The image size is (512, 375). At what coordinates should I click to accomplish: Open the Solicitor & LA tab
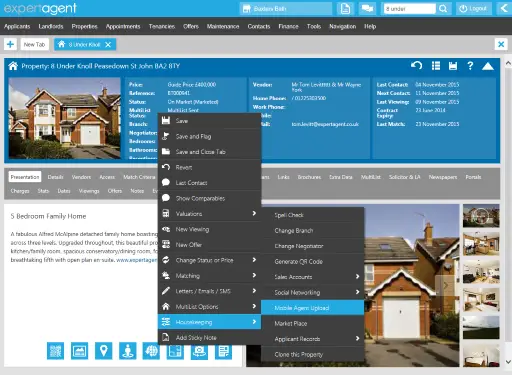click(x=404, y=177)
